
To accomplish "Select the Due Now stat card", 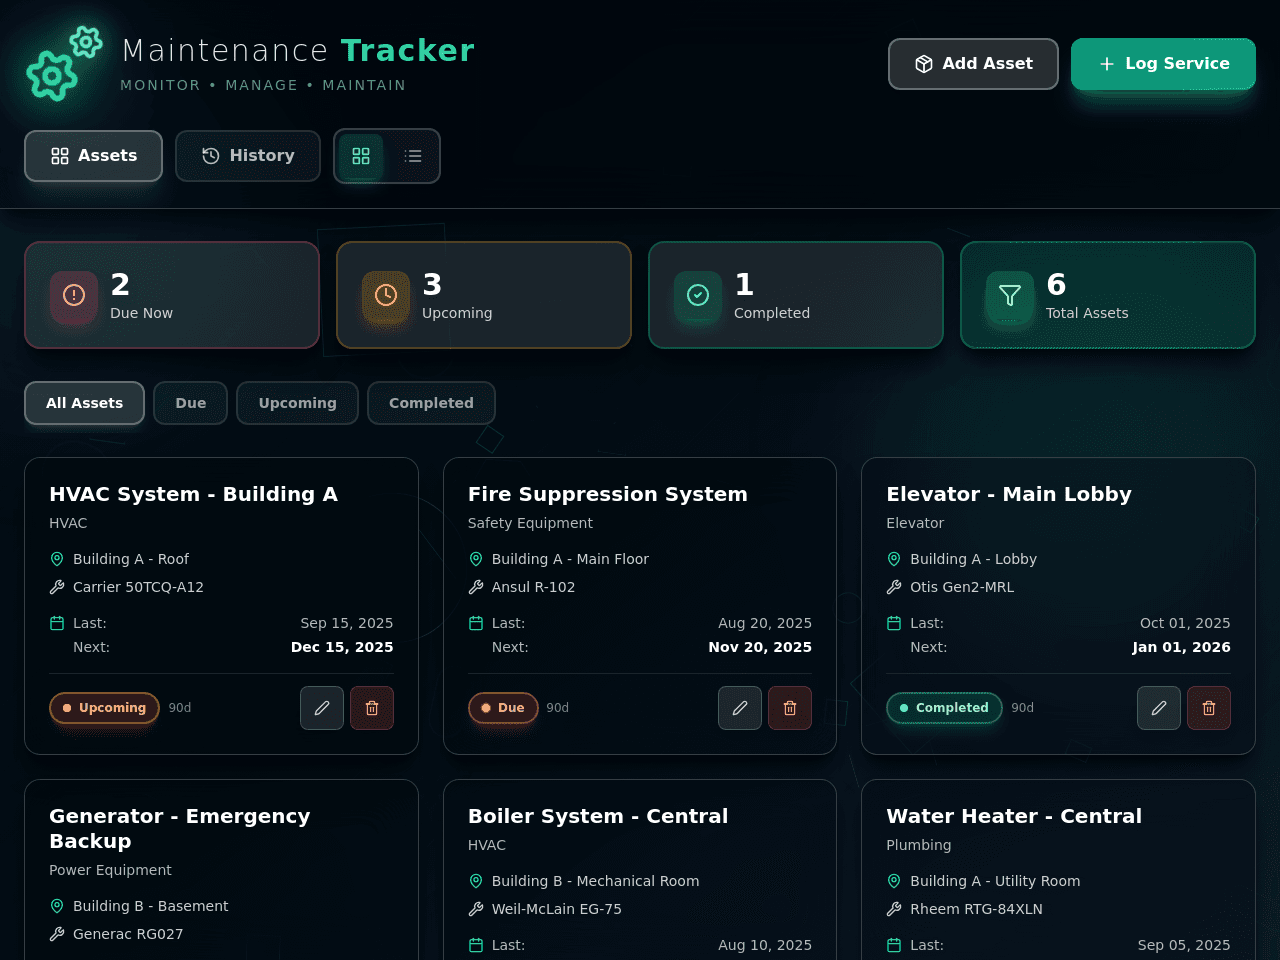I will 172,295.
